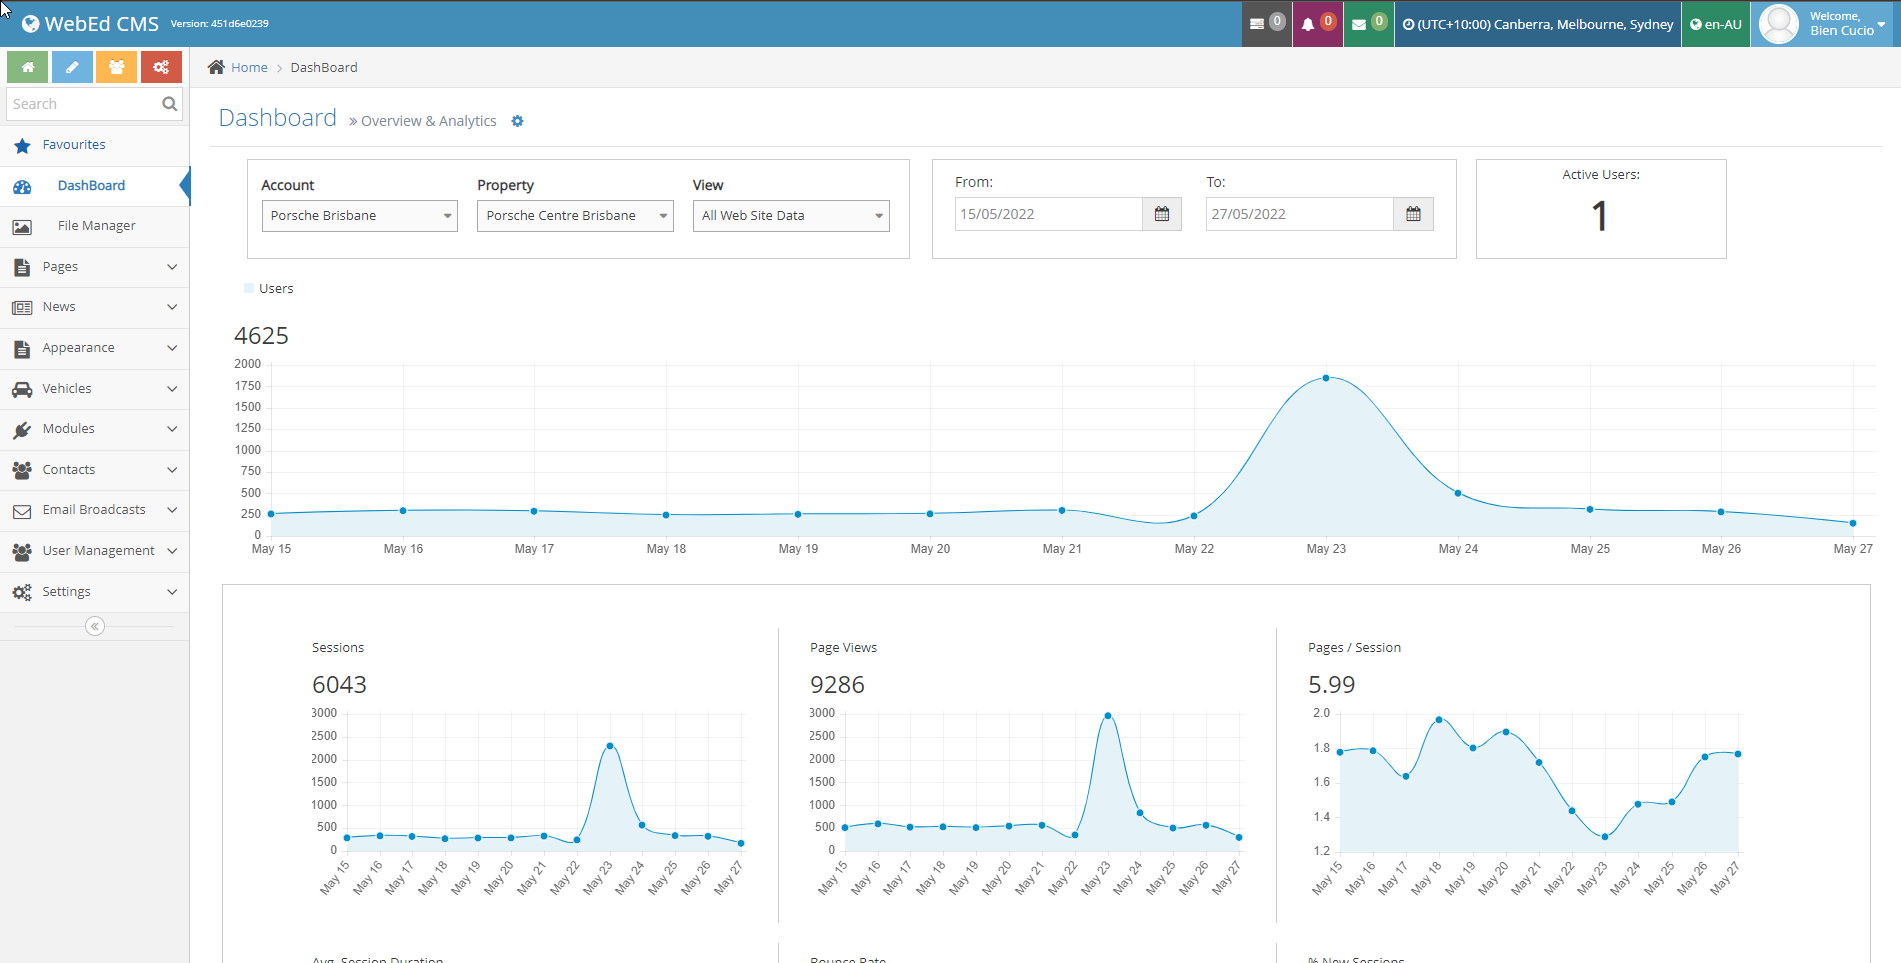1901x963 pixels.
Task: Open Favourites from the sidebar
Action: tap(75, 144)
